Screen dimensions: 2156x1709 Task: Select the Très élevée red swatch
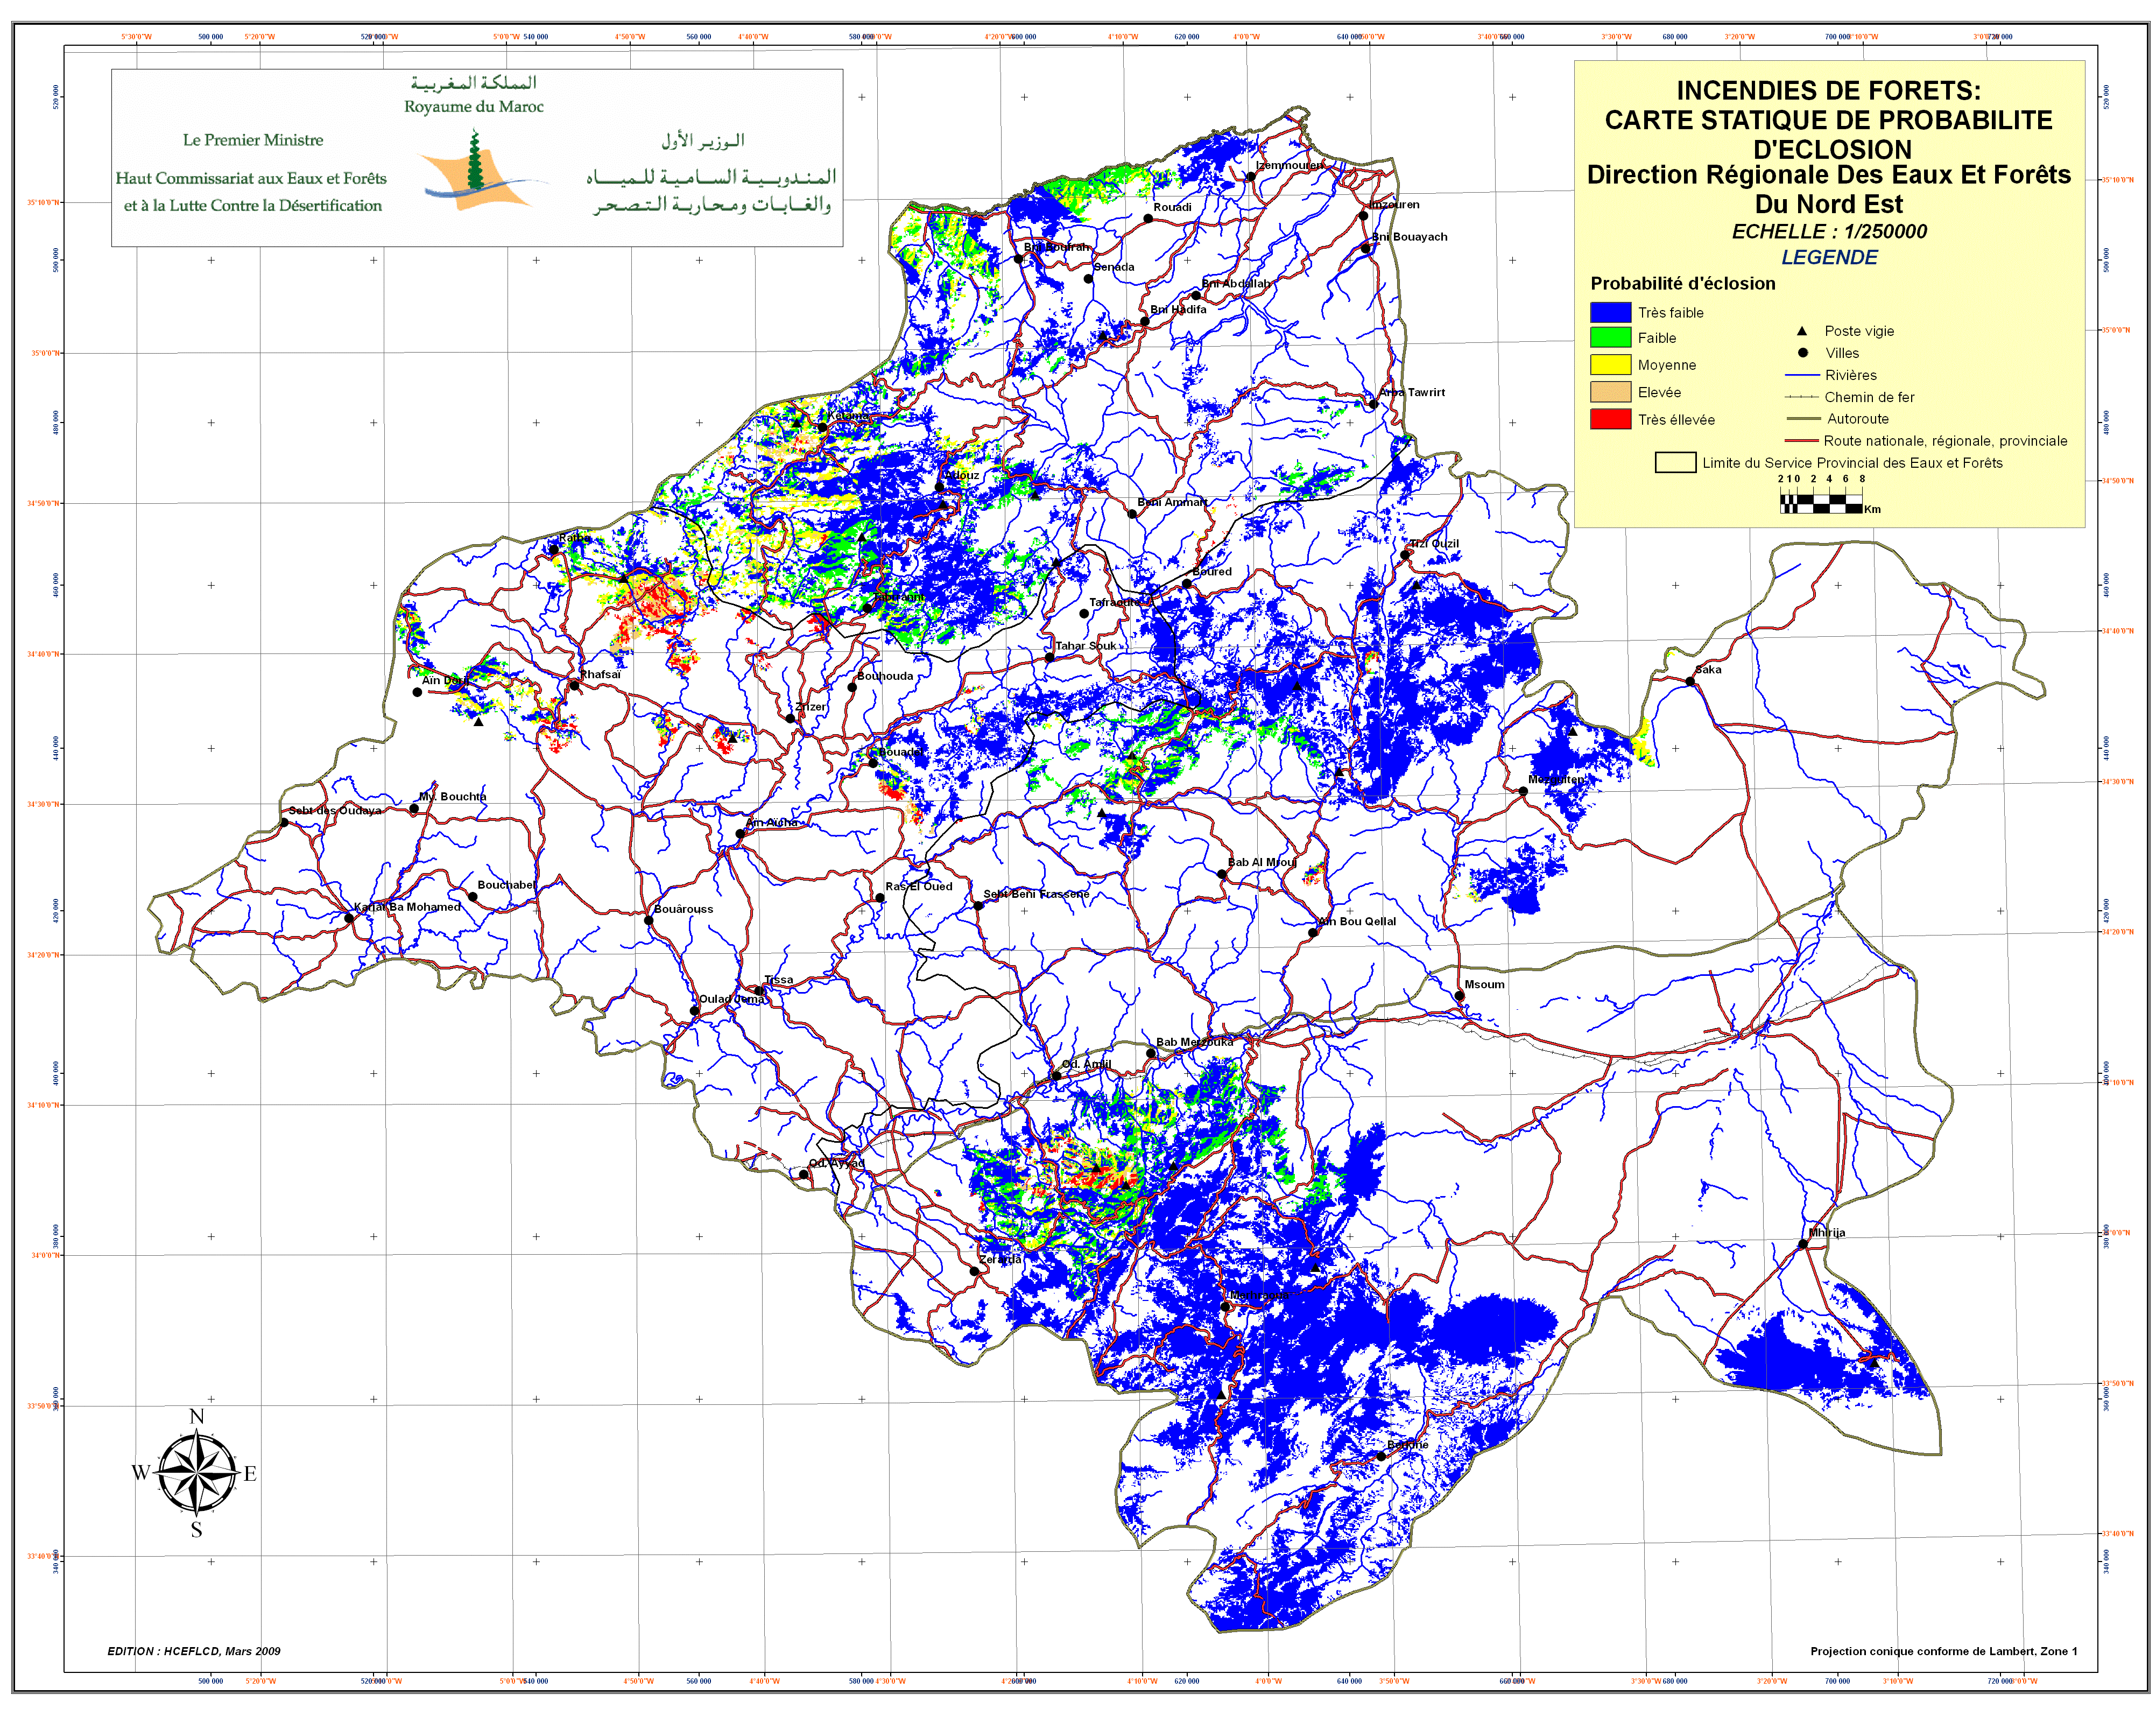[1610, 420]
